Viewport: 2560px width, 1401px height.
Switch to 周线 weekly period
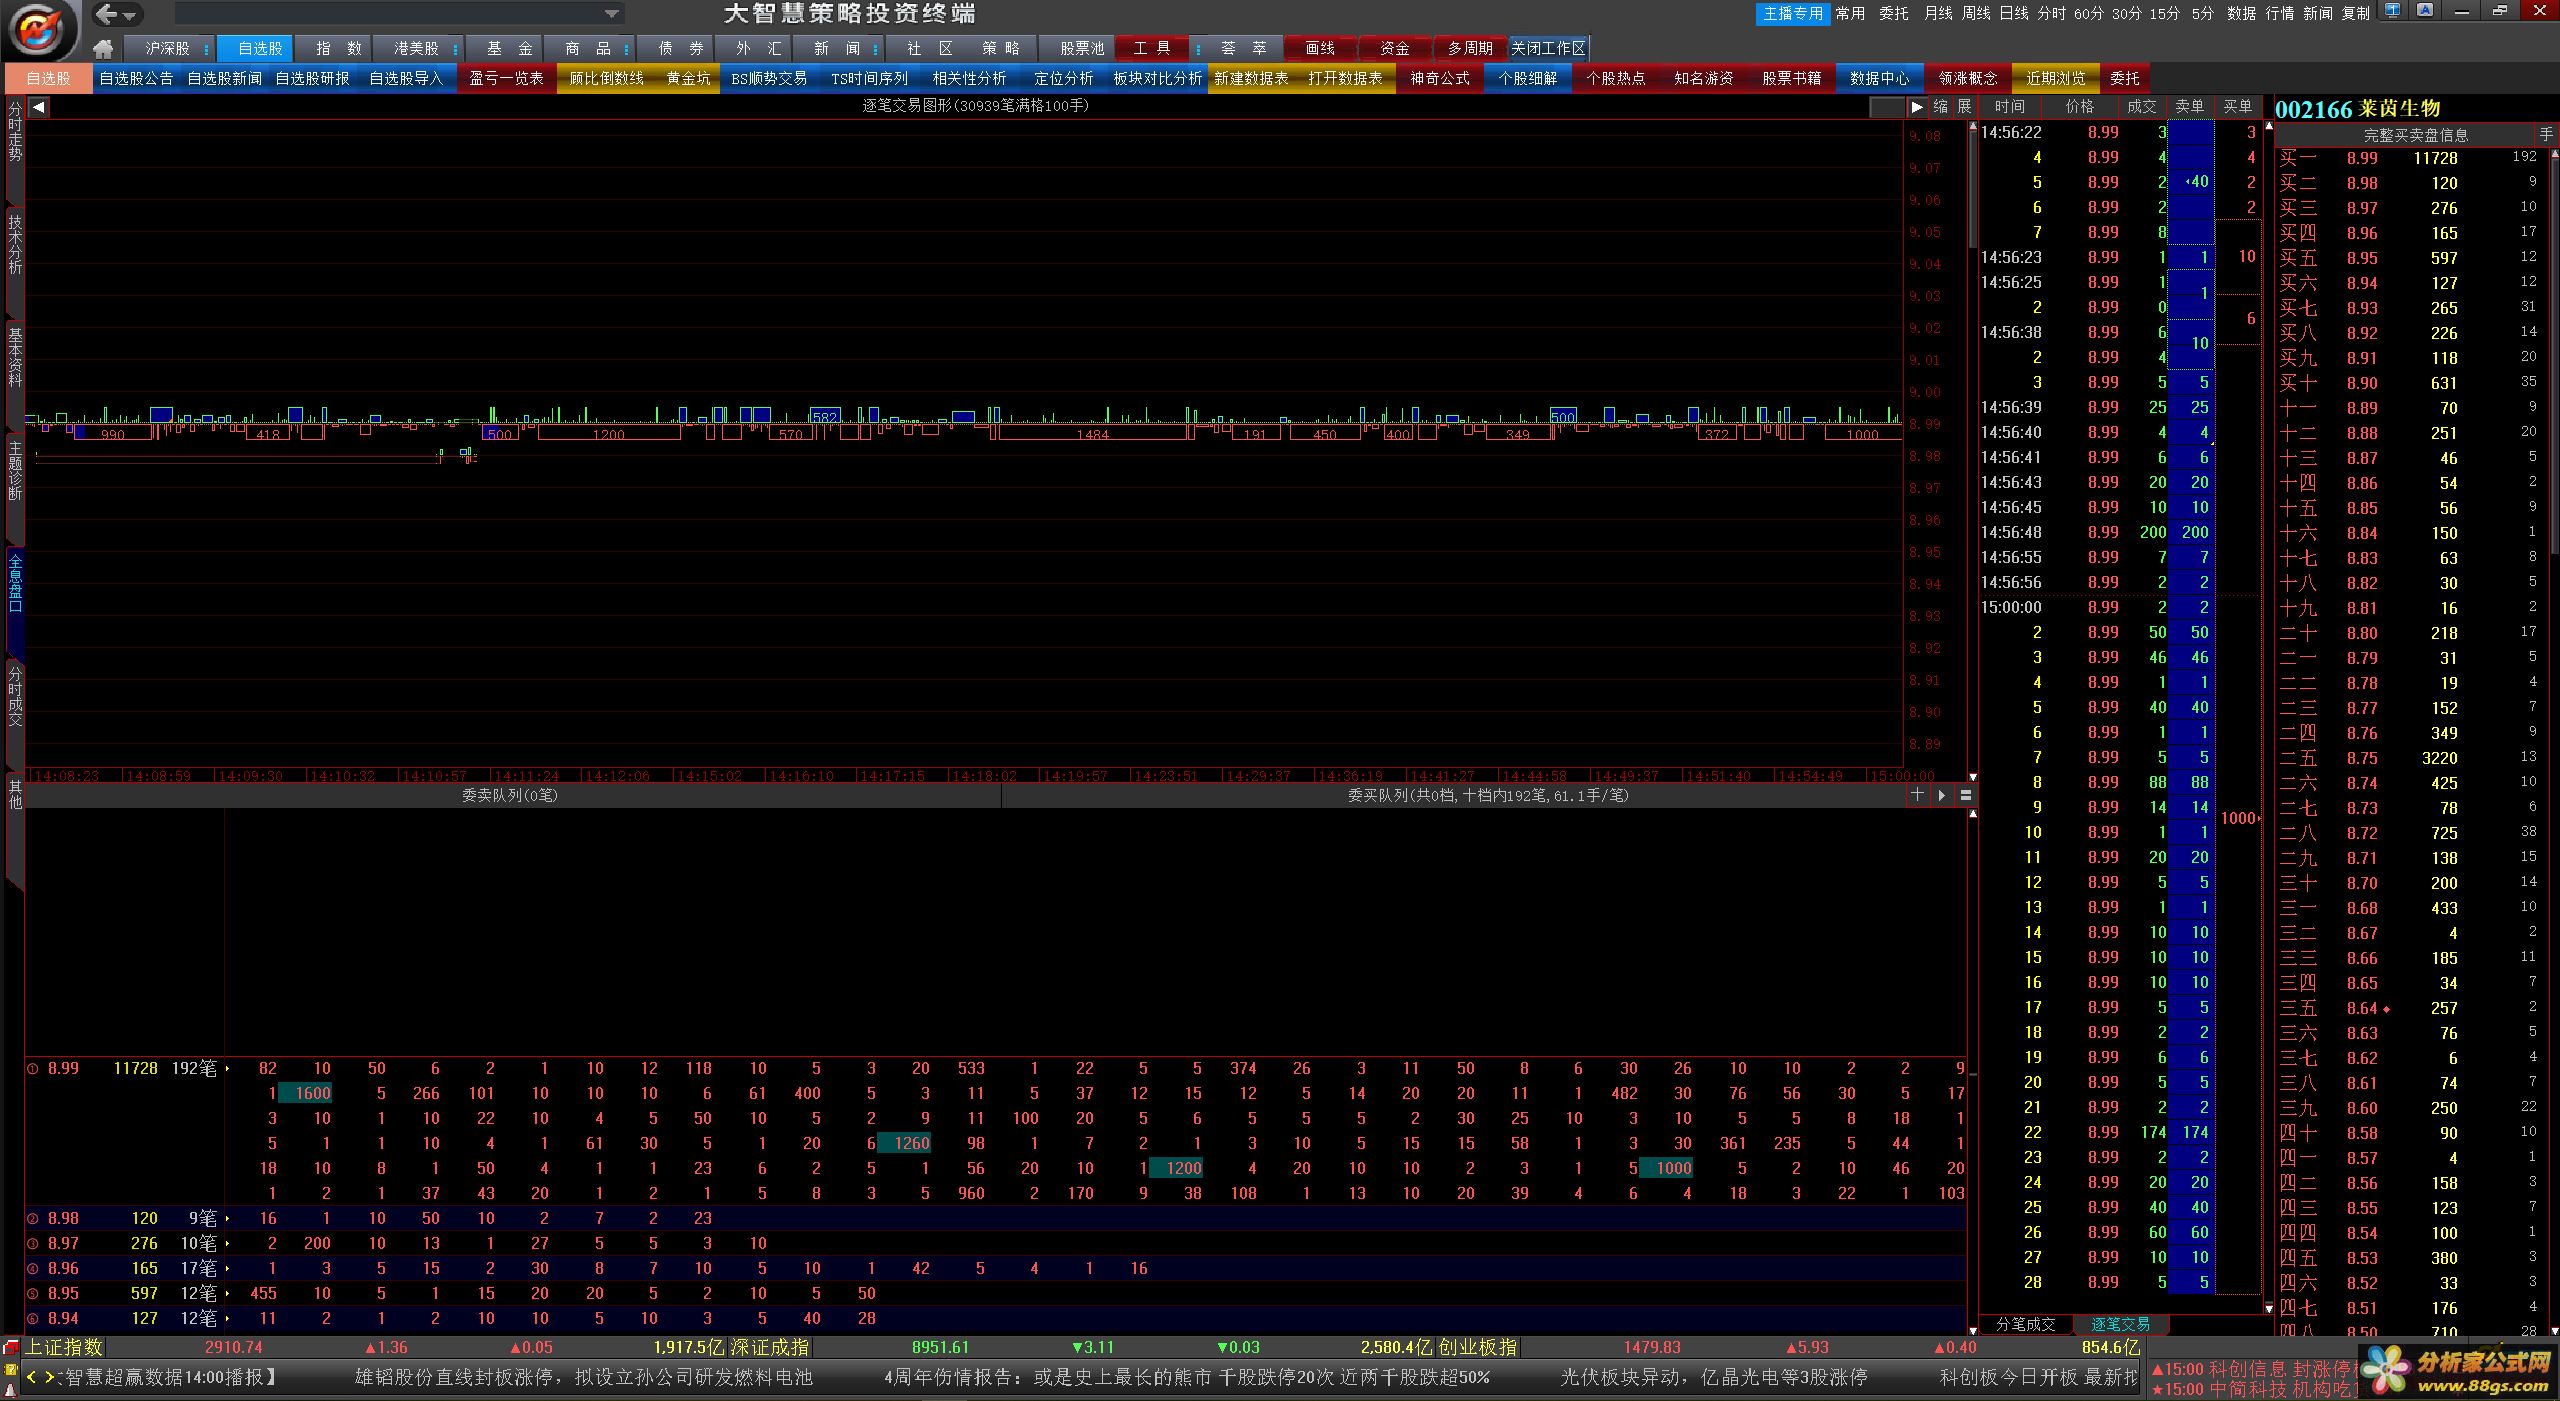[1976, 13]
